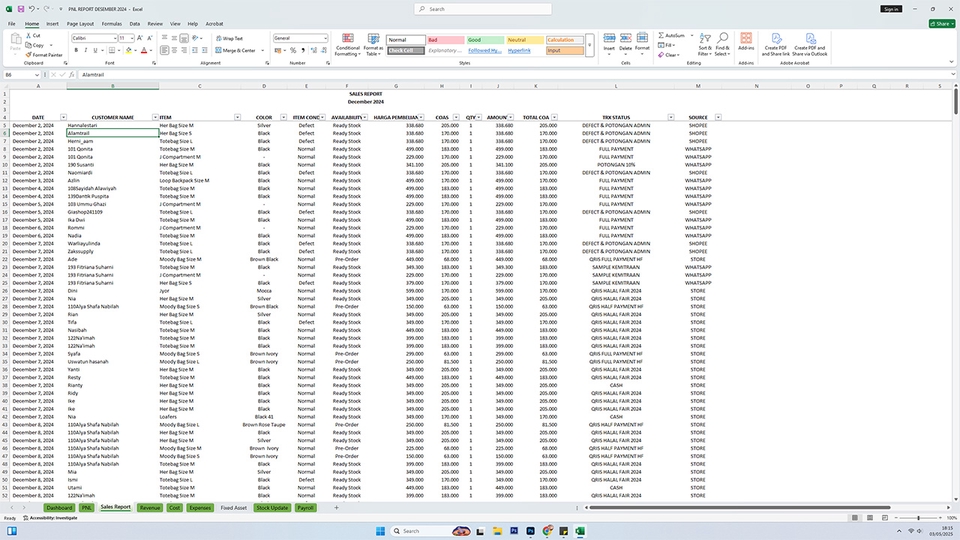Click Decrease Font Size icon

pyautogui.click(x=150, y=38)
